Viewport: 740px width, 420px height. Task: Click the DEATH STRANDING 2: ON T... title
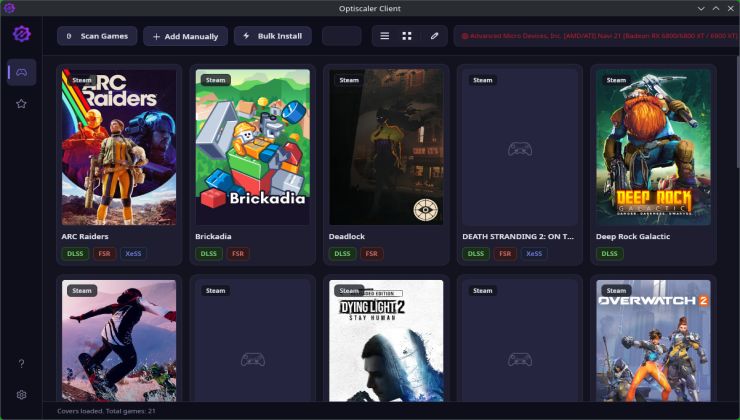point(518,236)
